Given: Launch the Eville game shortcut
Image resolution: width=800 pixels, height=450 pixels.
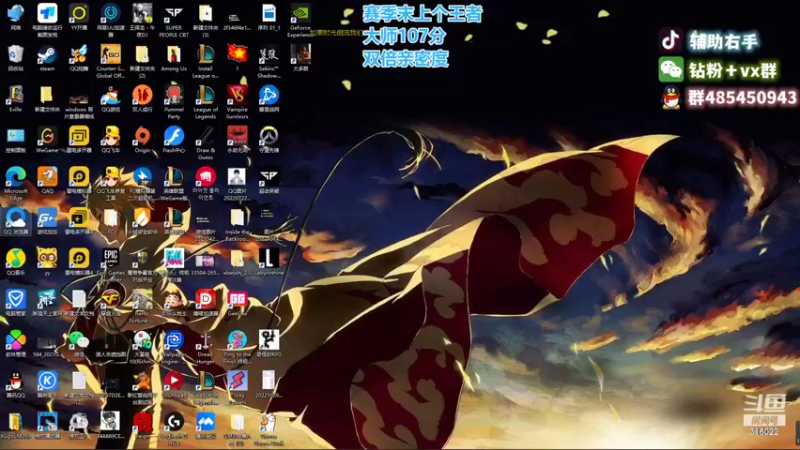Looking at the screenshot, I should [x=15, y=96].
